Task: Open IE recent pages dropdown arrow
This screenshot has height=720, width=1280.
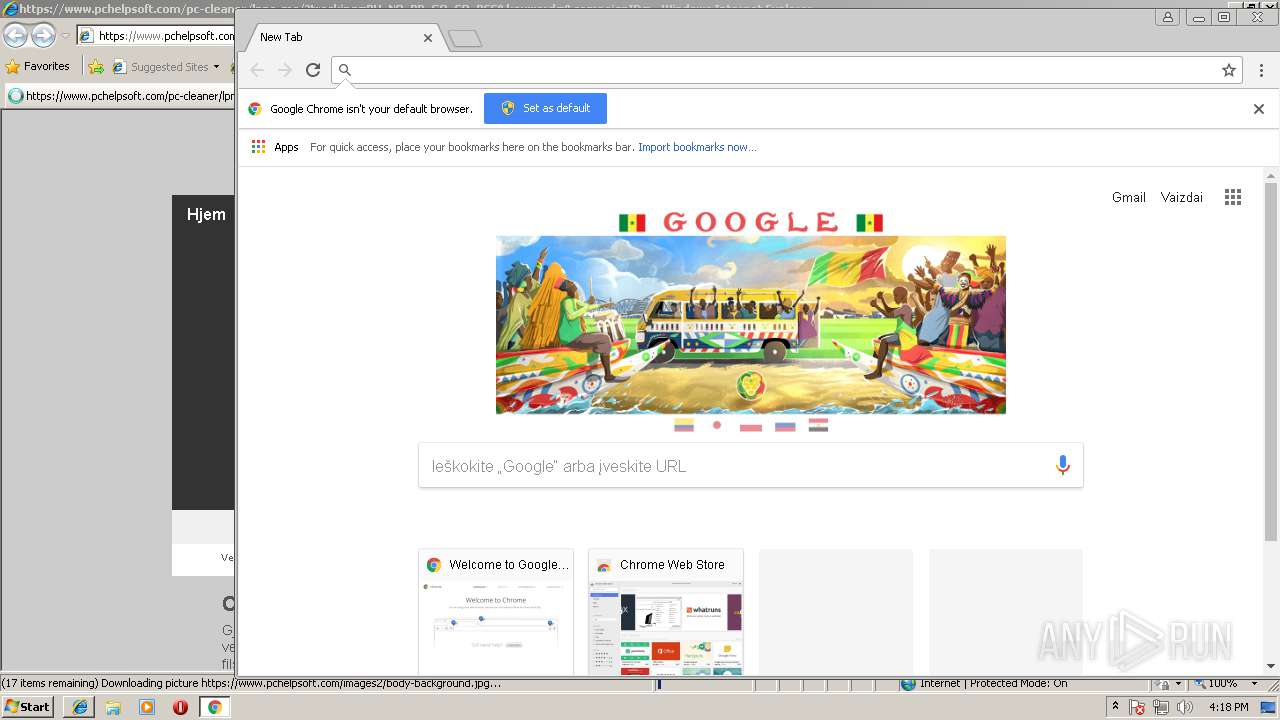Action: (65, 36)
